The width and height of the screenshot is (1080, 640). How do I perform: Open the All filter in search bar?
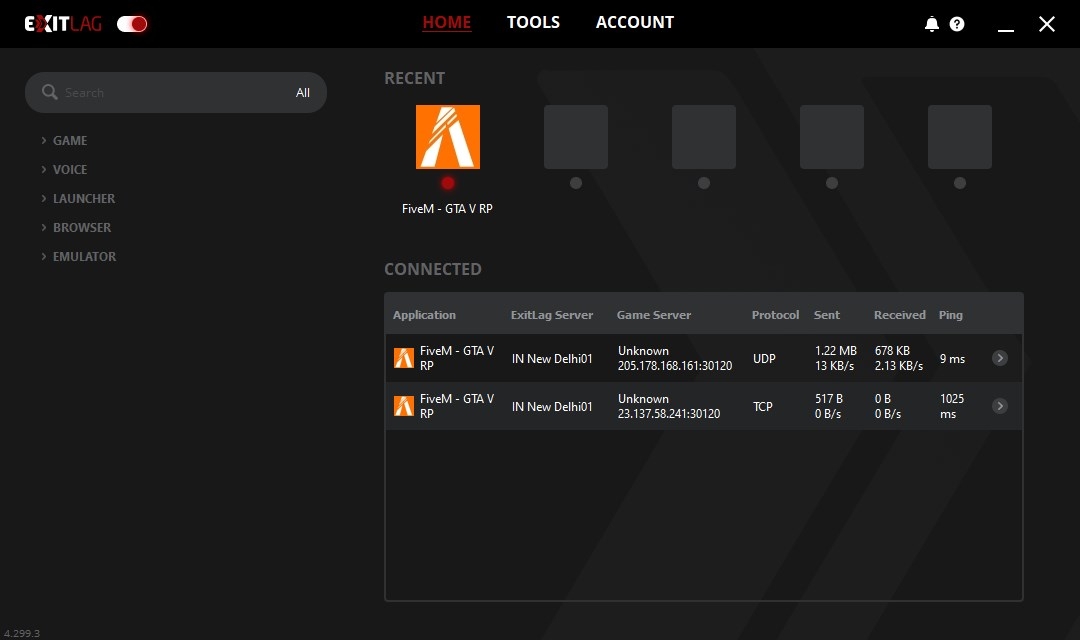pos(303,93)
